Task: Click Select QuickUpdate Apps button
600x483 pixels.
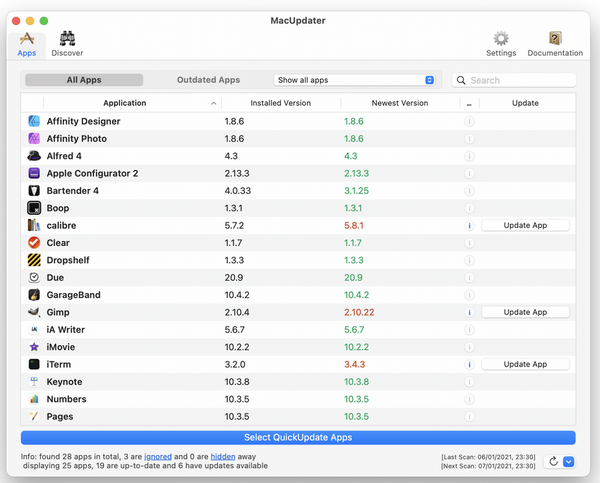Action: point(298,437)
